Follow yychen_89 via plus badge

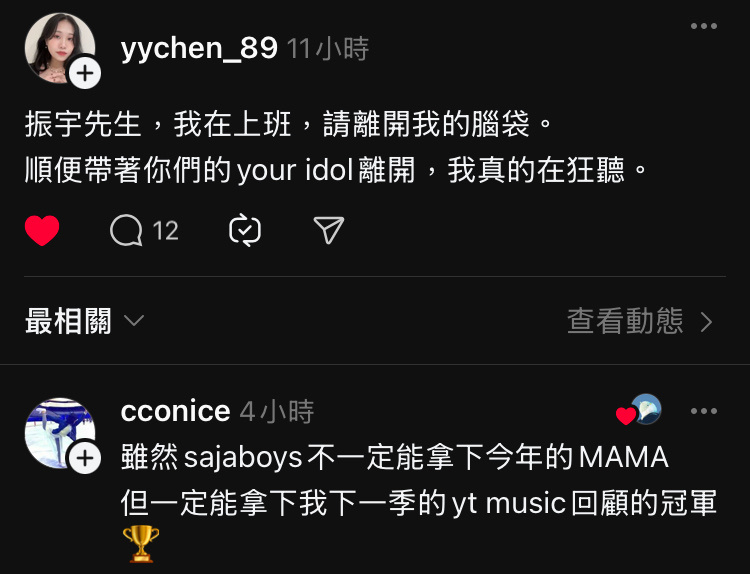pos(85,74)
